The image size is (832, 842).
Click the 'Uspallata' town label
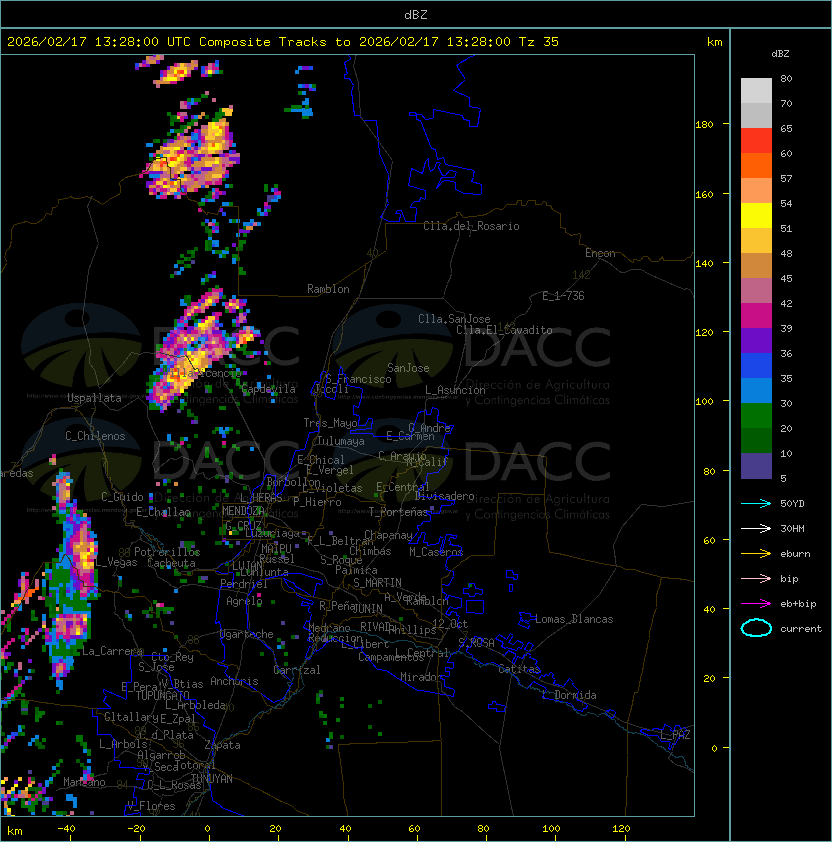point(94,398)
